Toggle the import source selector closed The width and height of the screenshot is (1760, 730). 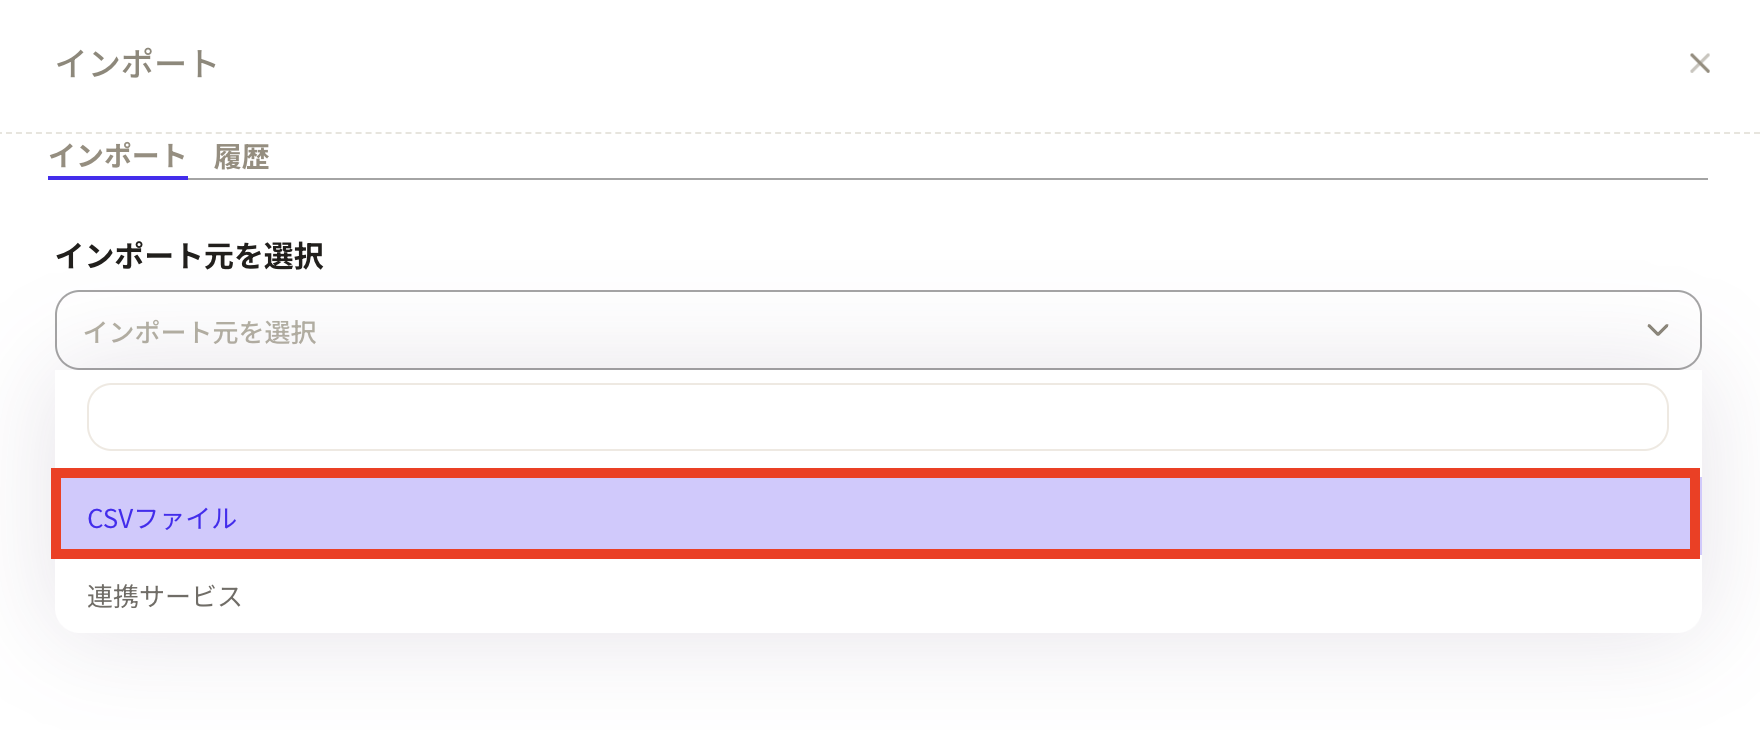point(1657,330)
